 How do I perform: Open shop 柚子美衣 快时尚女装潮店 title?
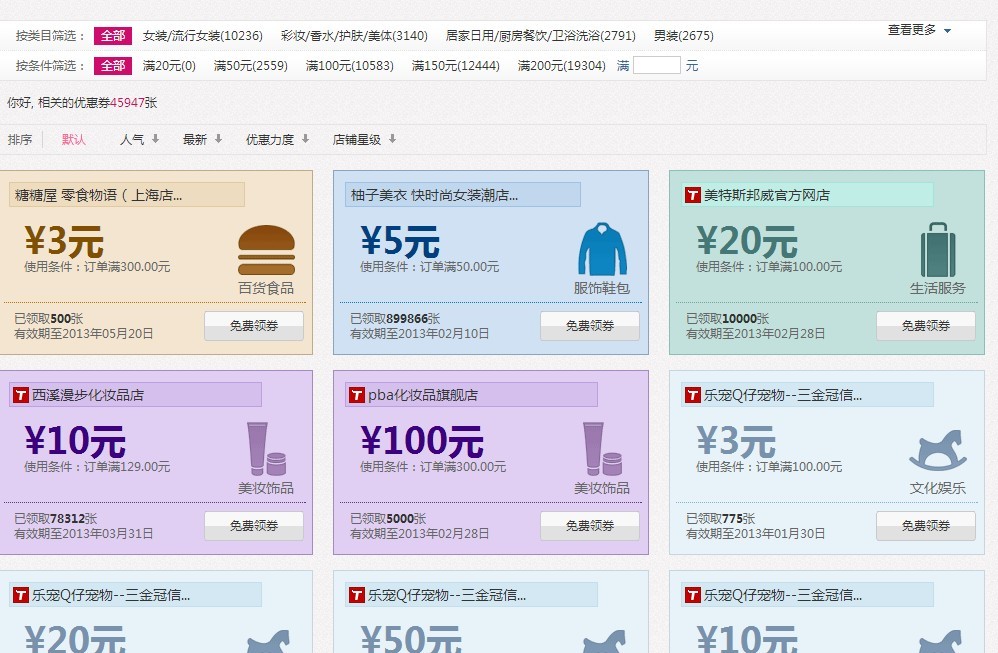click(x=434, y=195)
